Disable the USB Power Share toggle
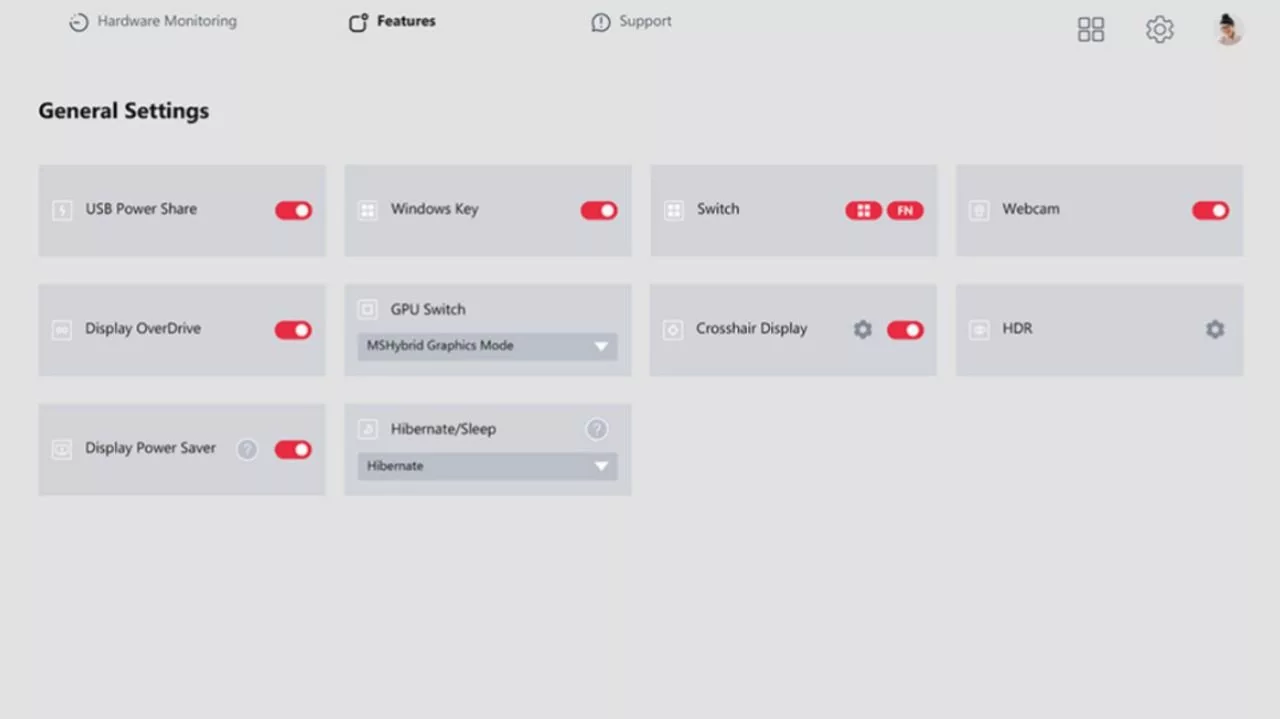The width and height of the screenshot is (1280, 719). click(x=293, y=211)
